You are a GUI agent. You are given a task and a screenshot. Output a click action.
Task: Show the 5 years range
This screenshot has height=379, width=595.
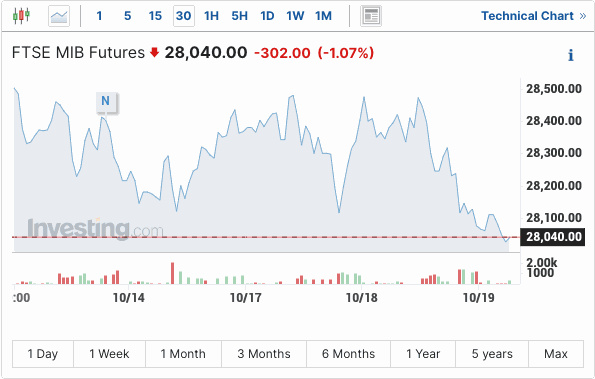[x=492, y=354]
